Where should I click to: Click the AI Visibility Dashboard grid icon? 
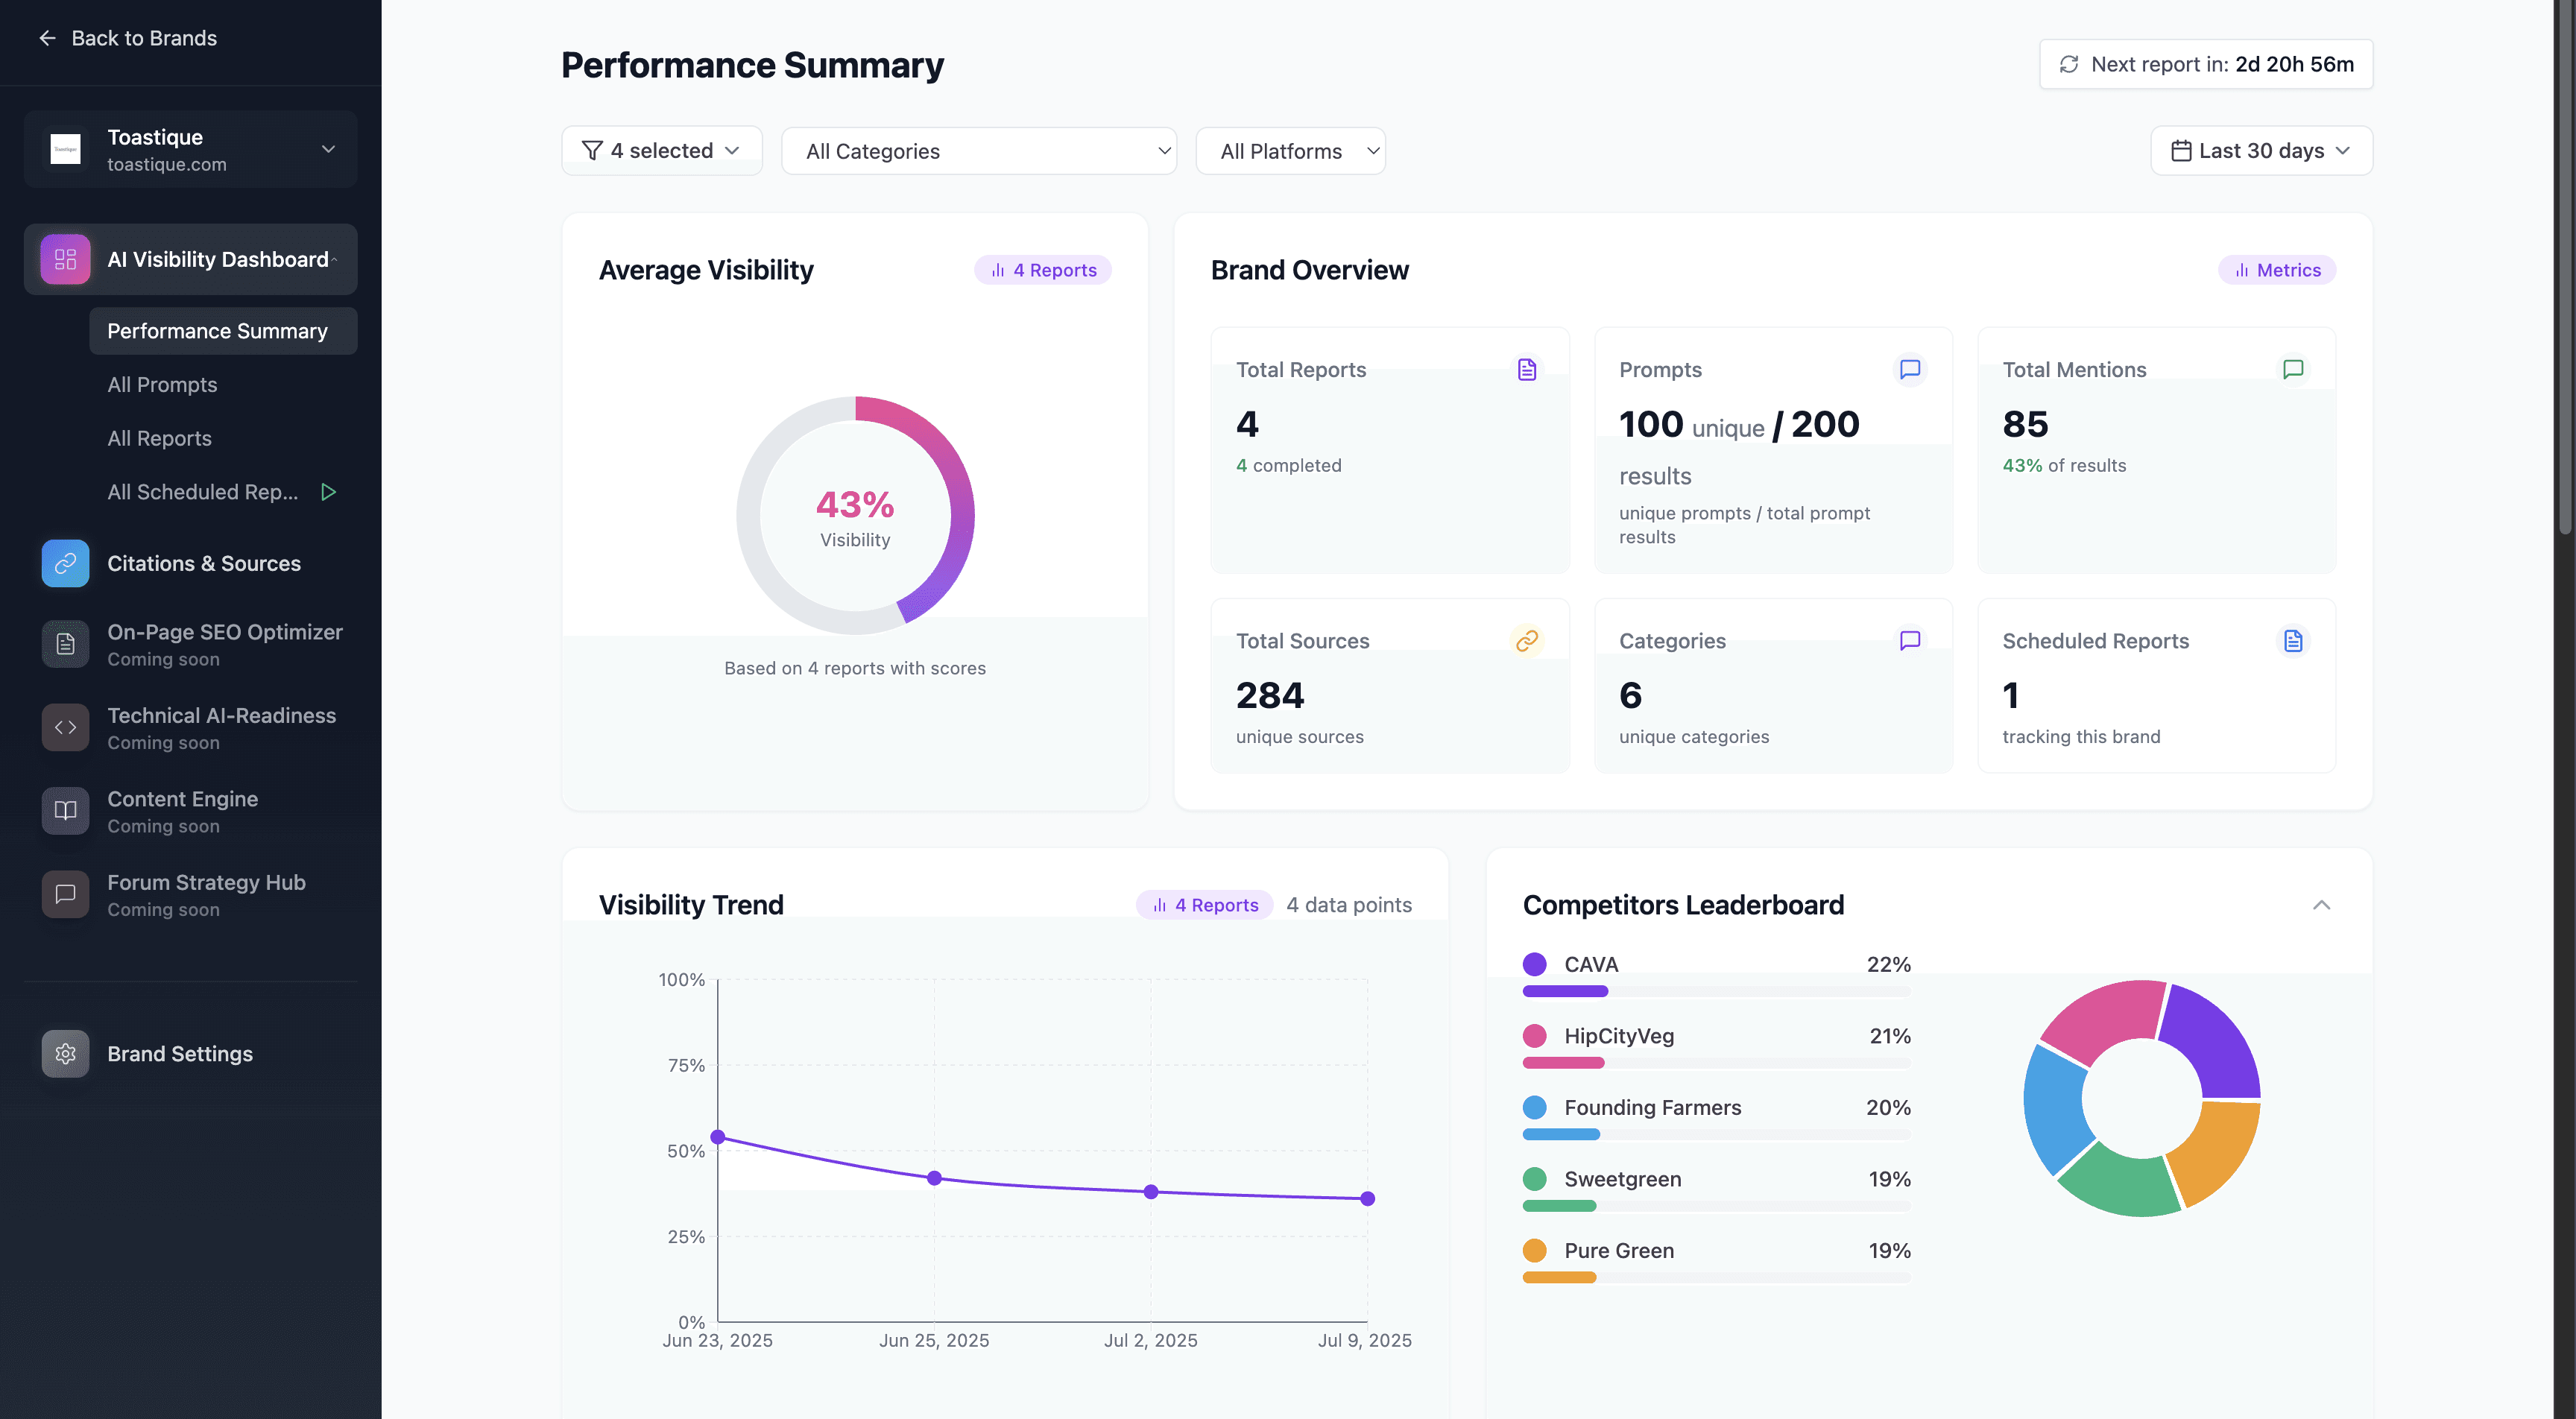[x=65, y=259]
